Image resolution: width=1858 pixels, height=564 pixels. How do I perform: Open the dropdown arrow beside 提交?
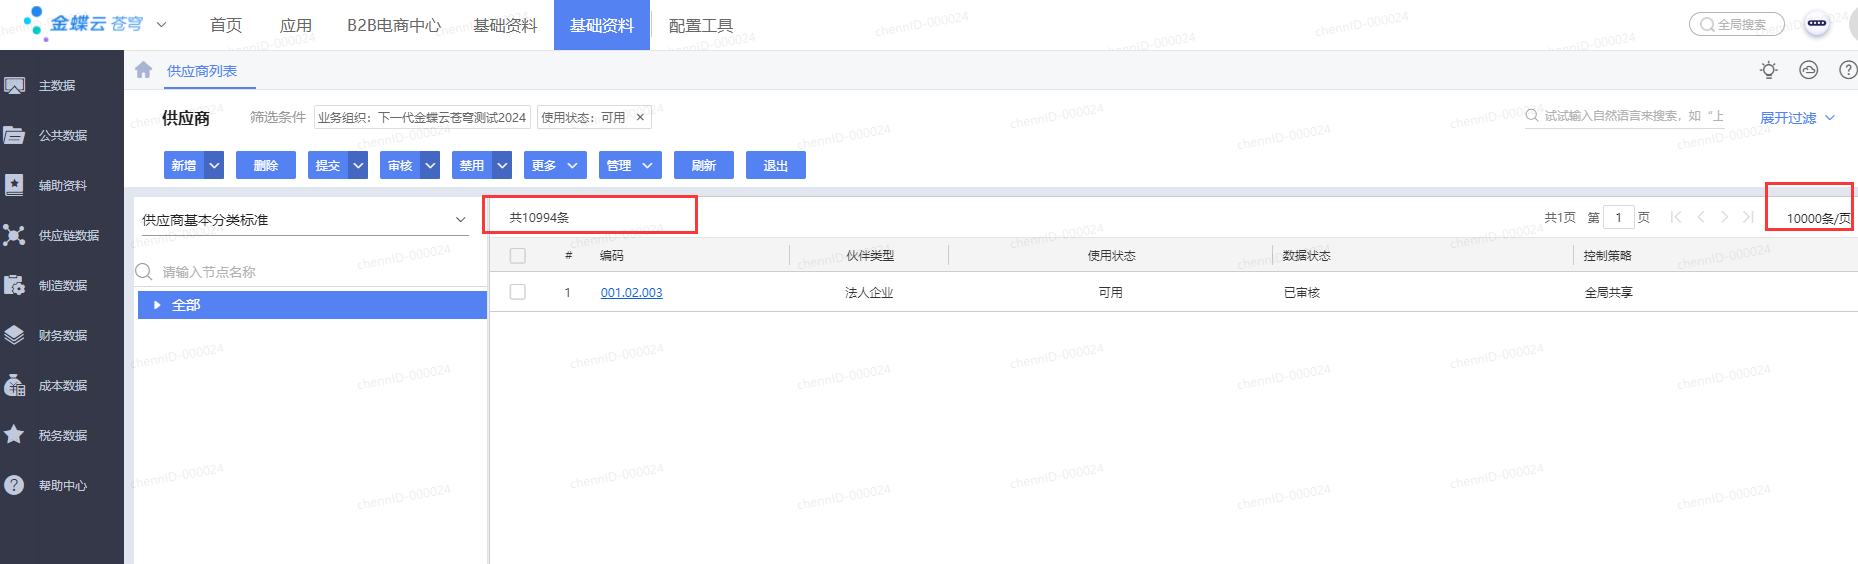(x=359, y=165)
